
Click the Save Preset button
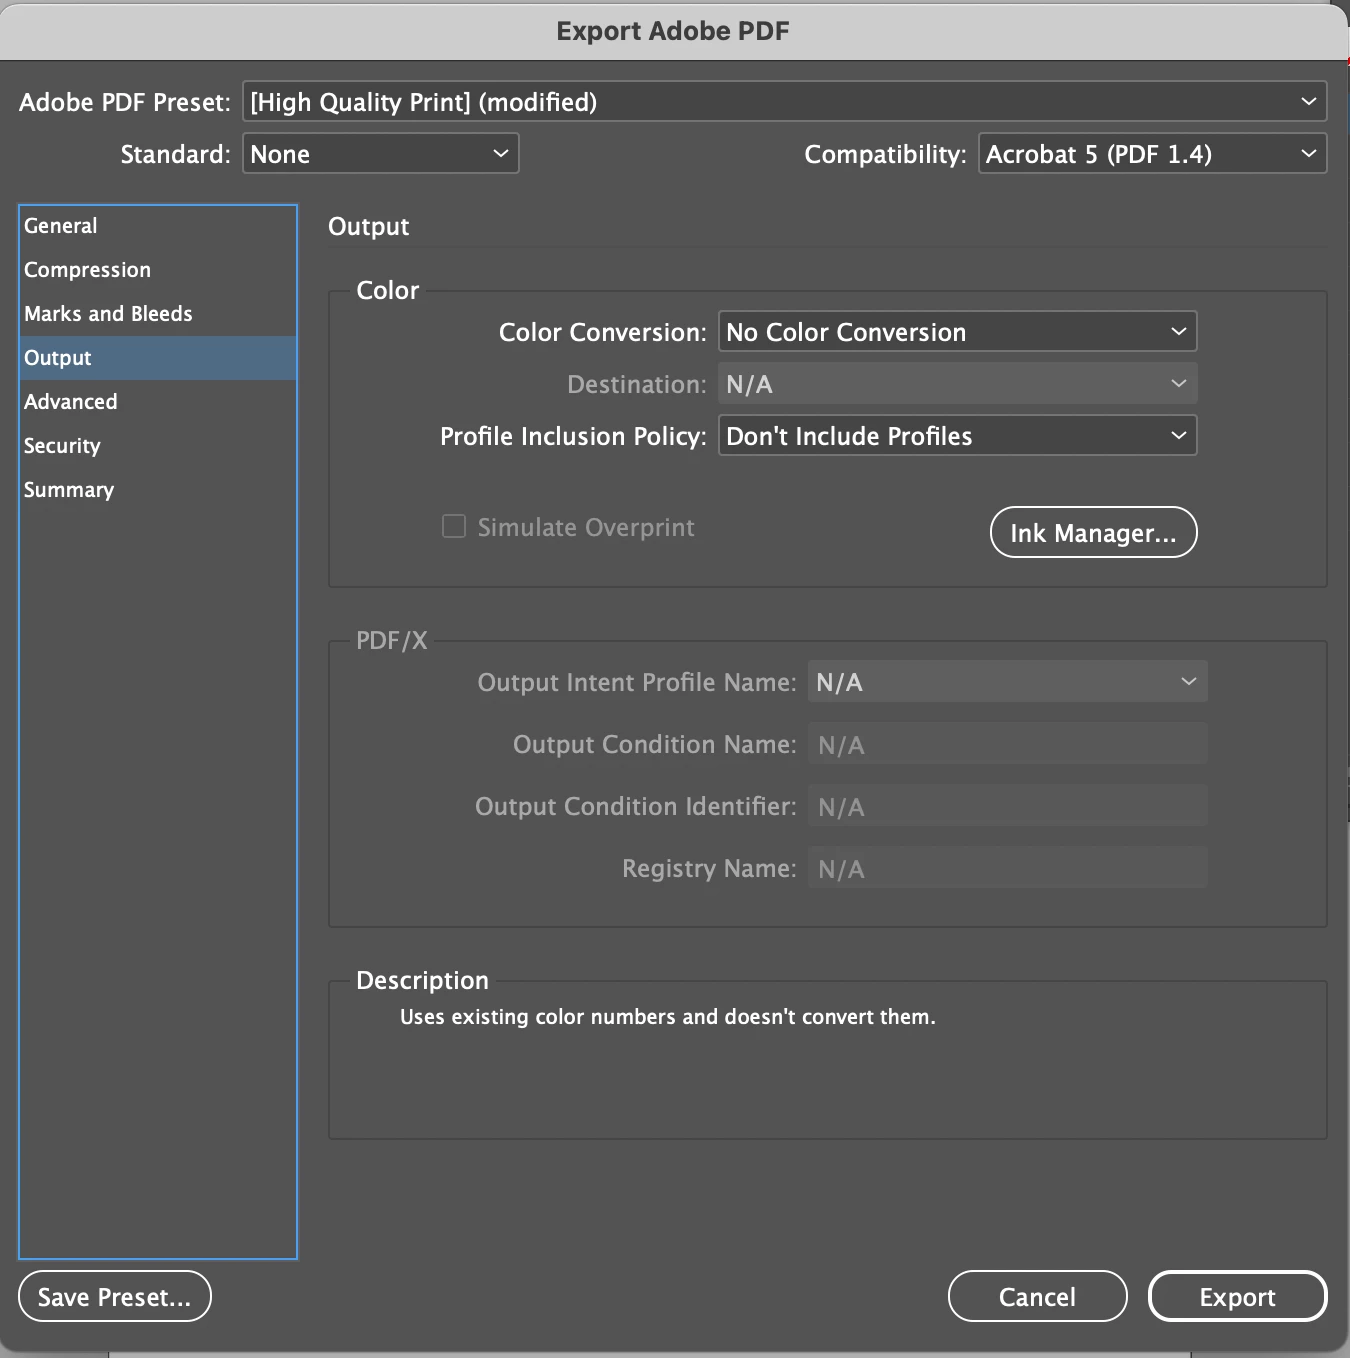(x=115, y=1297)
